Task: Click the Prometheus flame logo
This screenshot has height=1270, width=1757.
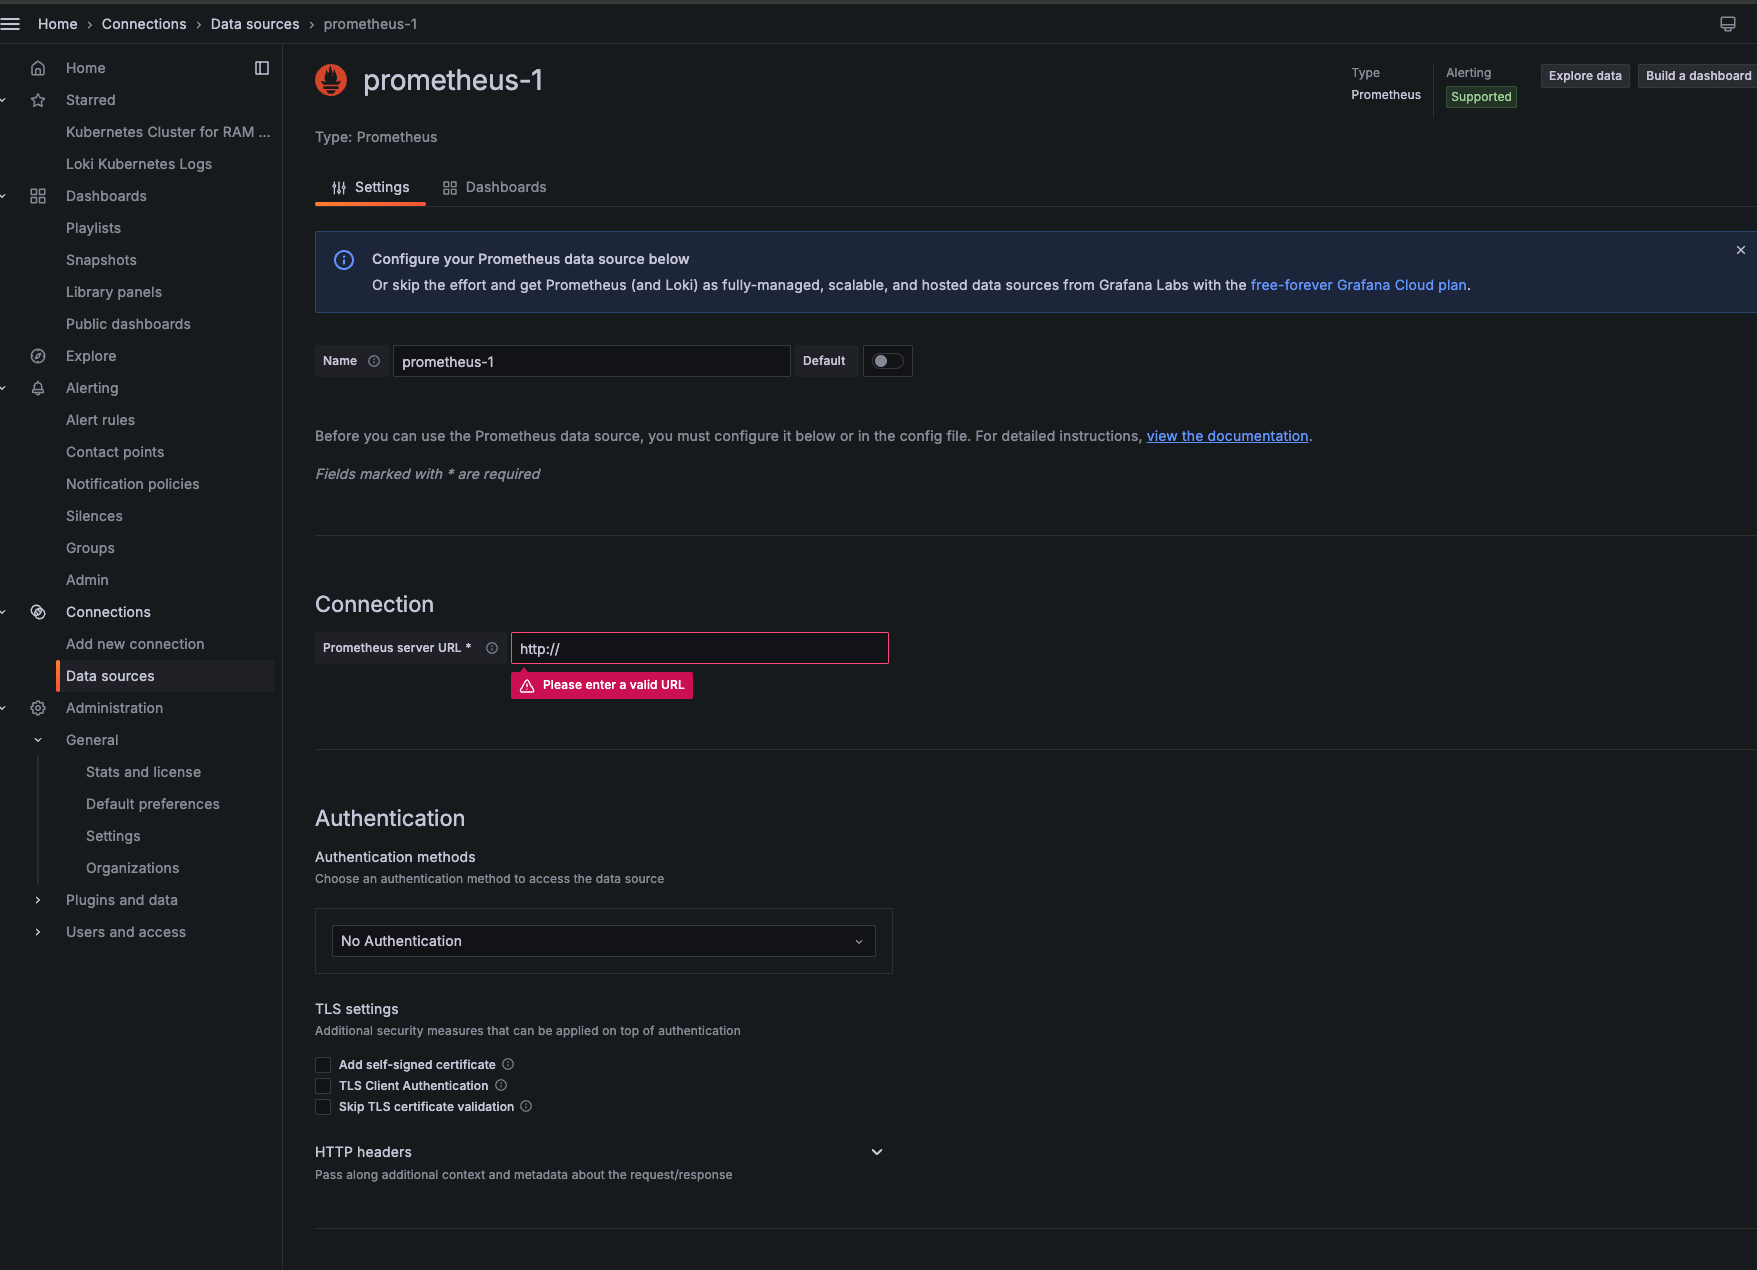Action: [331, 80]
